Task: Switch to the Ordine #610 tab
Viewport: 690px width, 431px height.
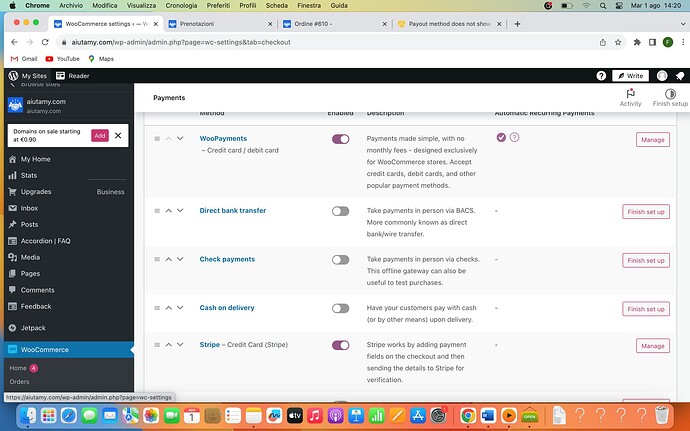Action: pyautogui.click(x=335, y=24)
